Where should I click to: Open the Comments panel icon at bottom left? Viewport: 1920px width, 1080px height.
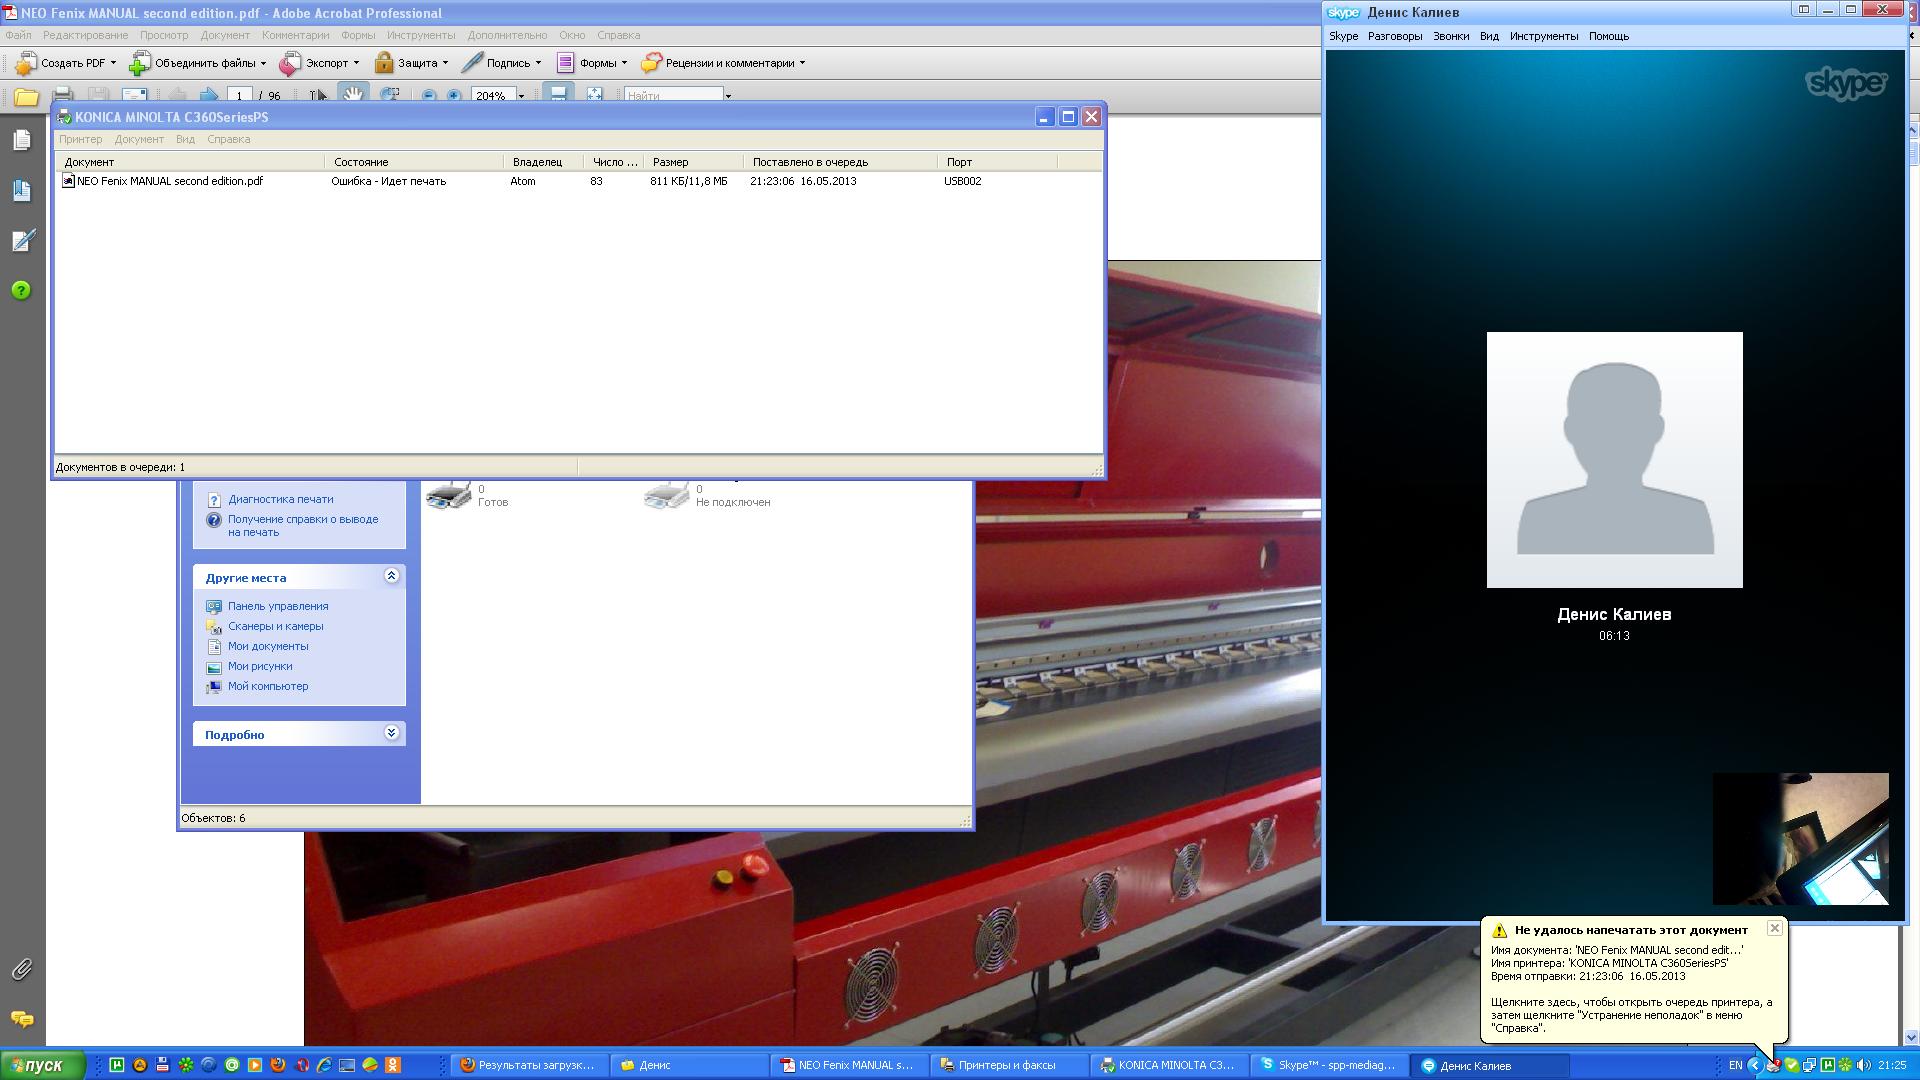click(x=22, y=1019)
